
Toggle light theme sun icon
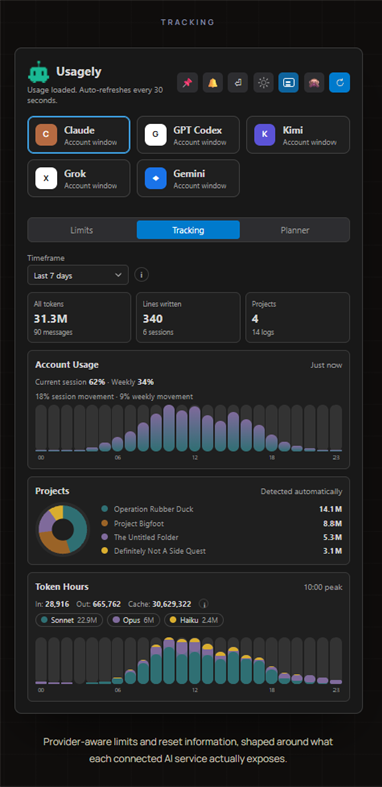[x=264, y=83]
